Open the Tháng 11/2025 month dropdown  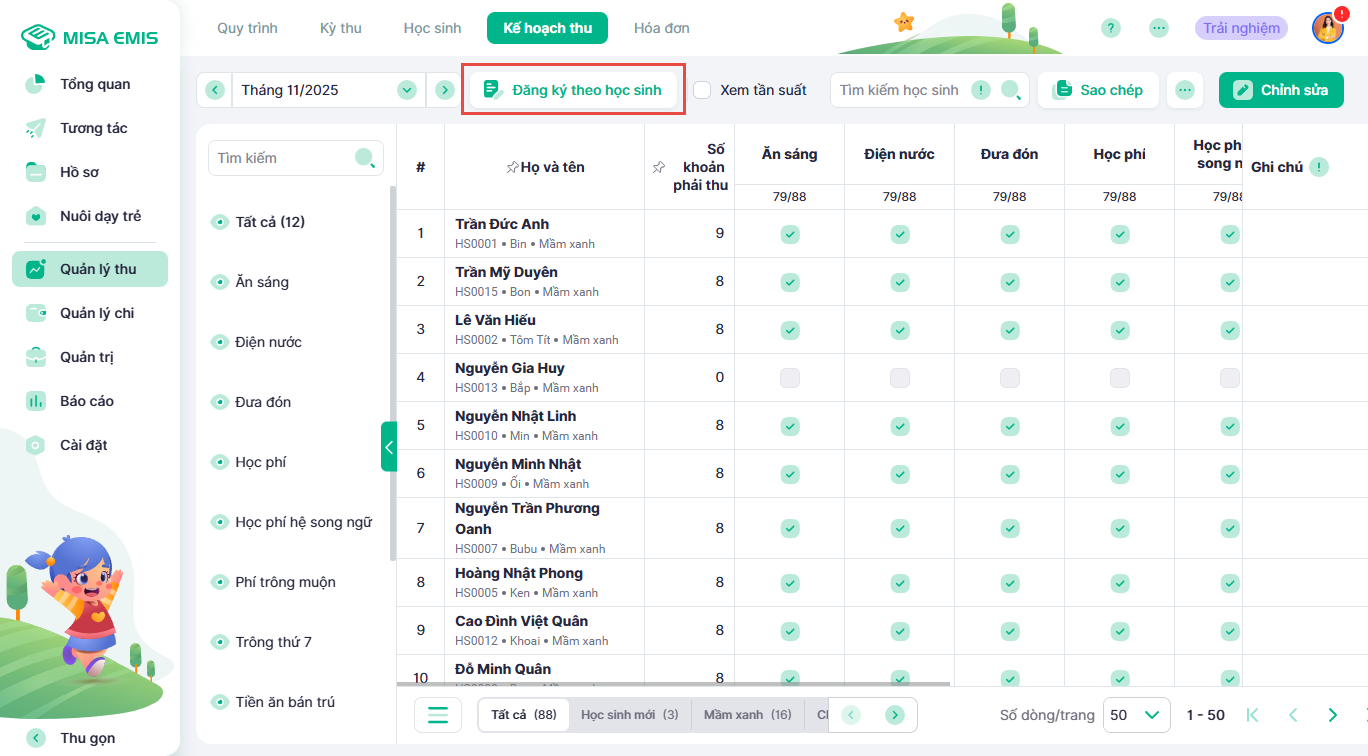(406, 90)
